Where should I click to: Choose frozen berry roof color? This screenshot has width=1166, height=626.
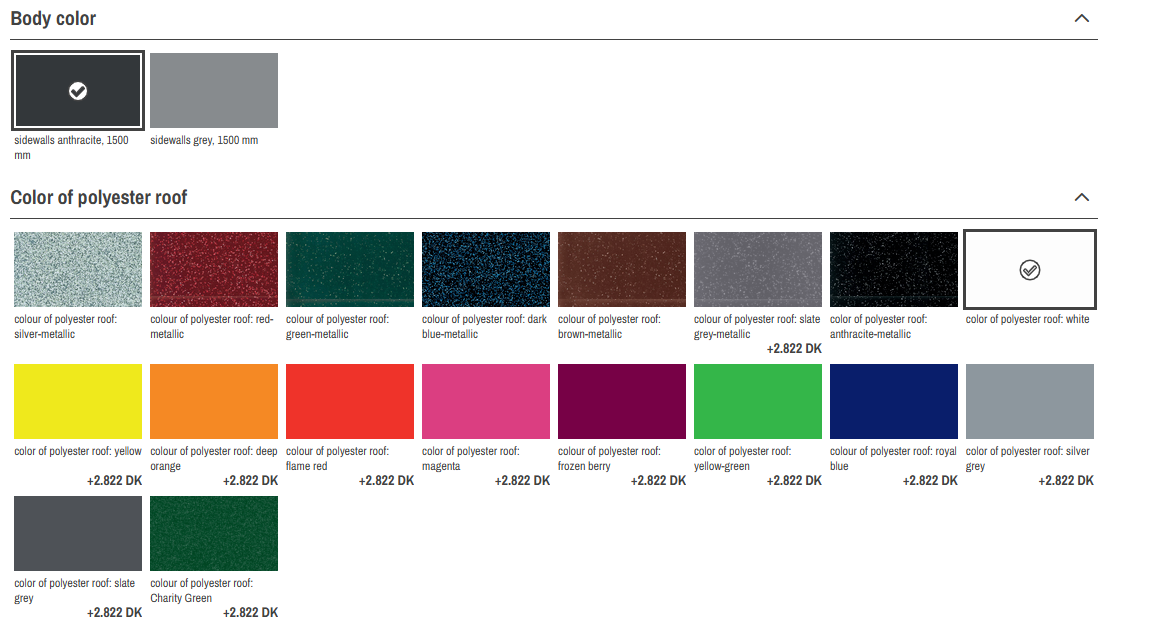pyautogui.click(x=622, y=401)
